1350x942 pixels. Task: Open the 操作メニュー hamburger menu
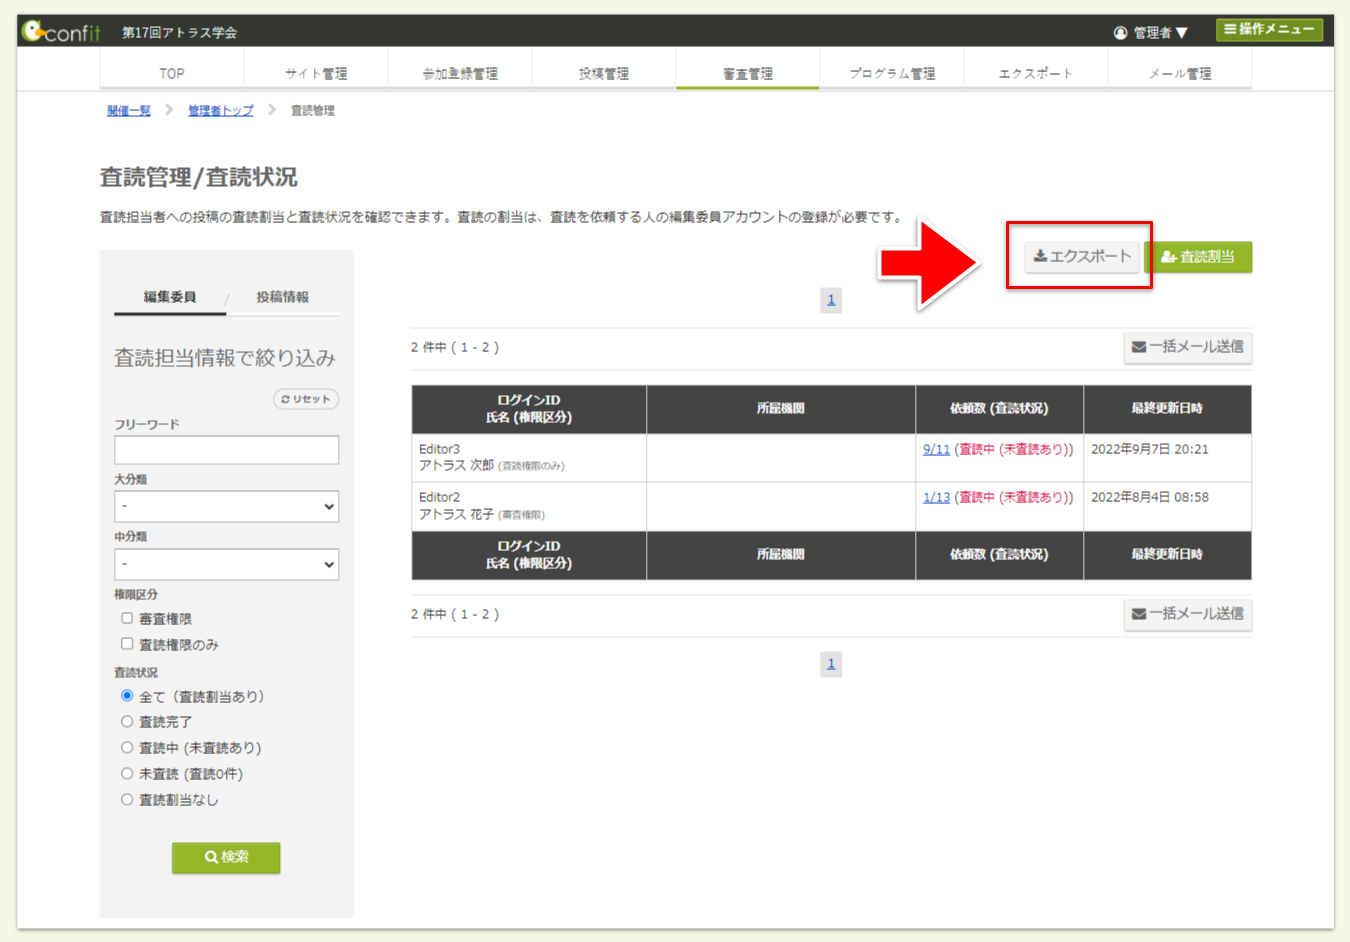(x=1269, y=30)
